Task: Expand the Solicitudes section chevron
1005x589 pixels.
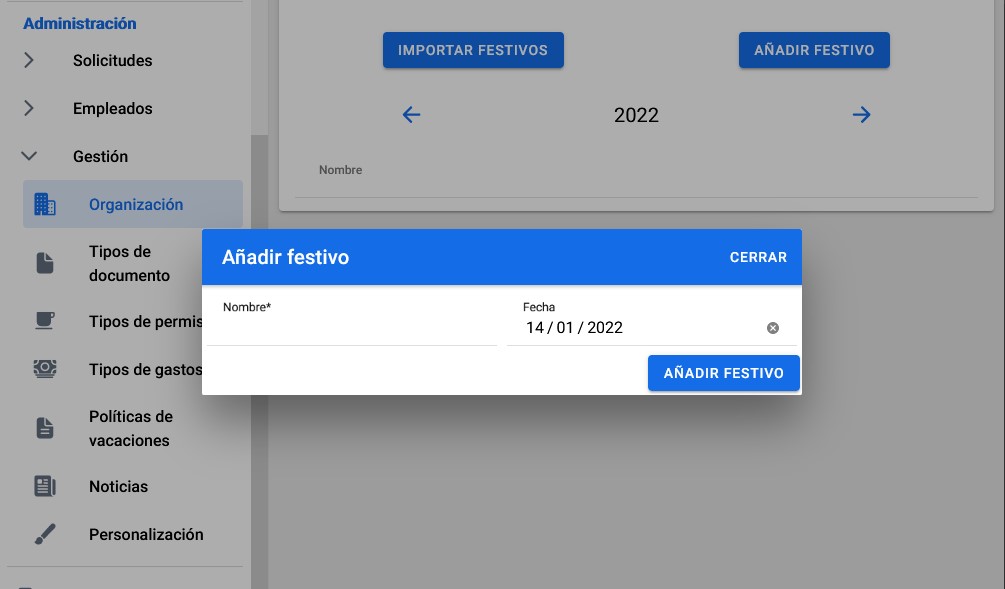Action: coord(29,60)
